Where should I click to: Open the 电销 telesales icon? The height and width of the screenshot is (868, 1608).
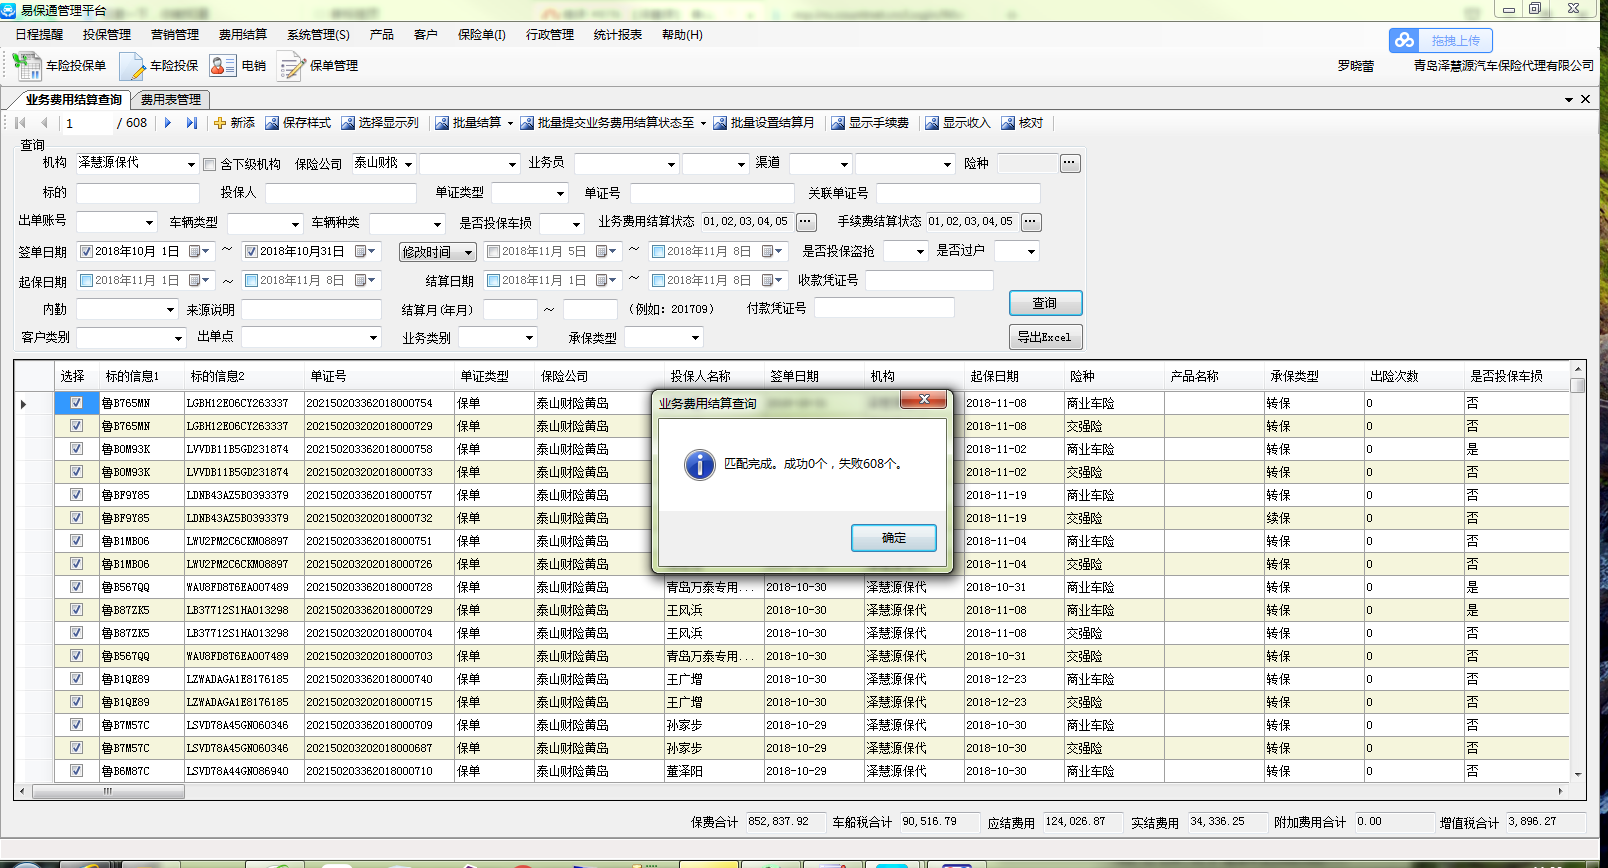pos(222,66)
